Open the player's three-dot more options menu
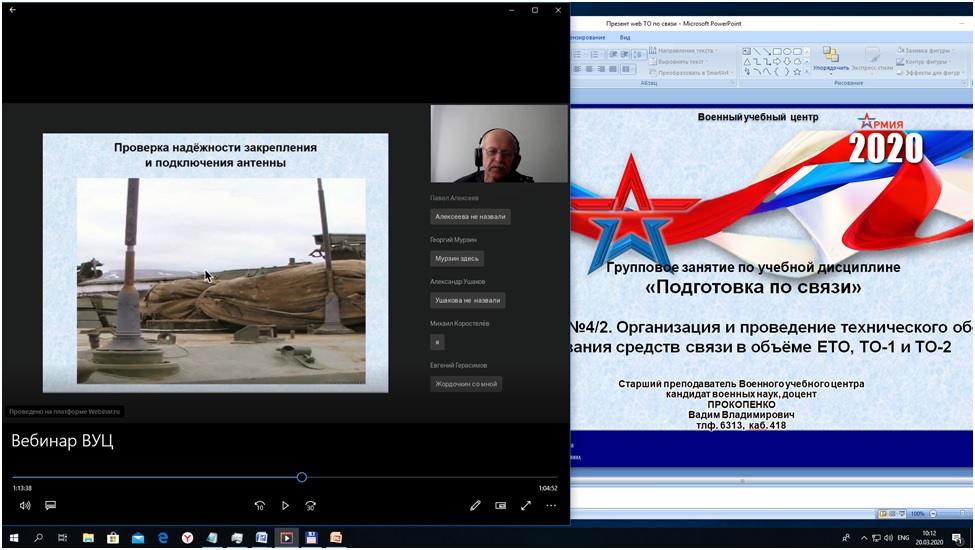 click(551, 506)
